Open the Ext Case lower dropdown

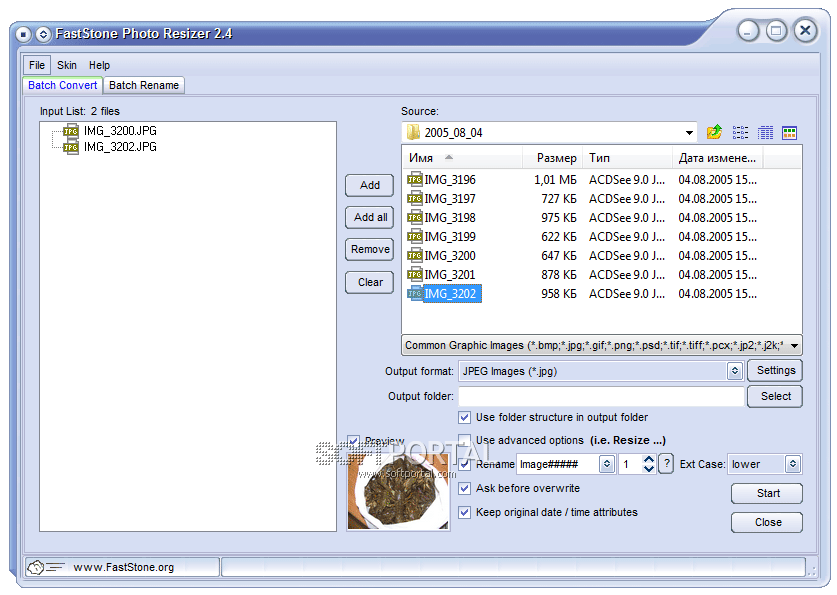tap(793, 464)
